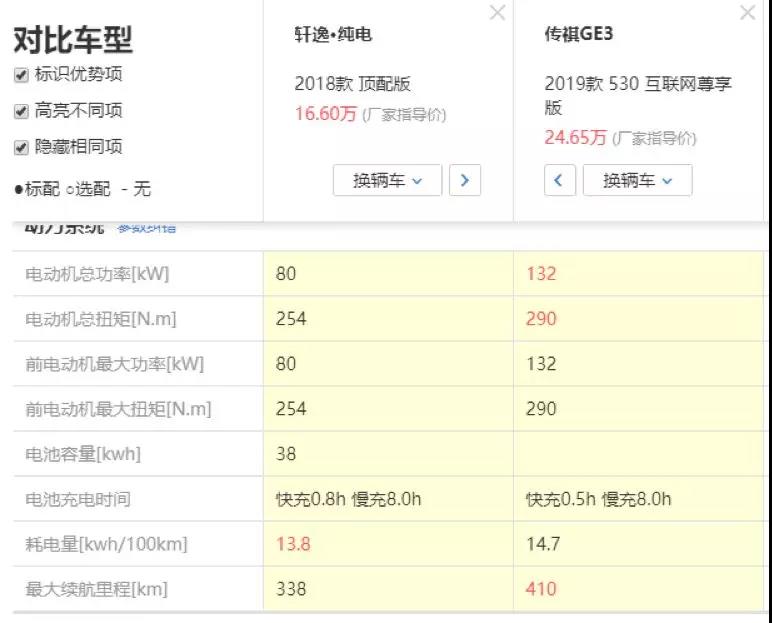Uncheck the 高亮不同项 option
Screen dimensions: 772x623
point(21,111)
